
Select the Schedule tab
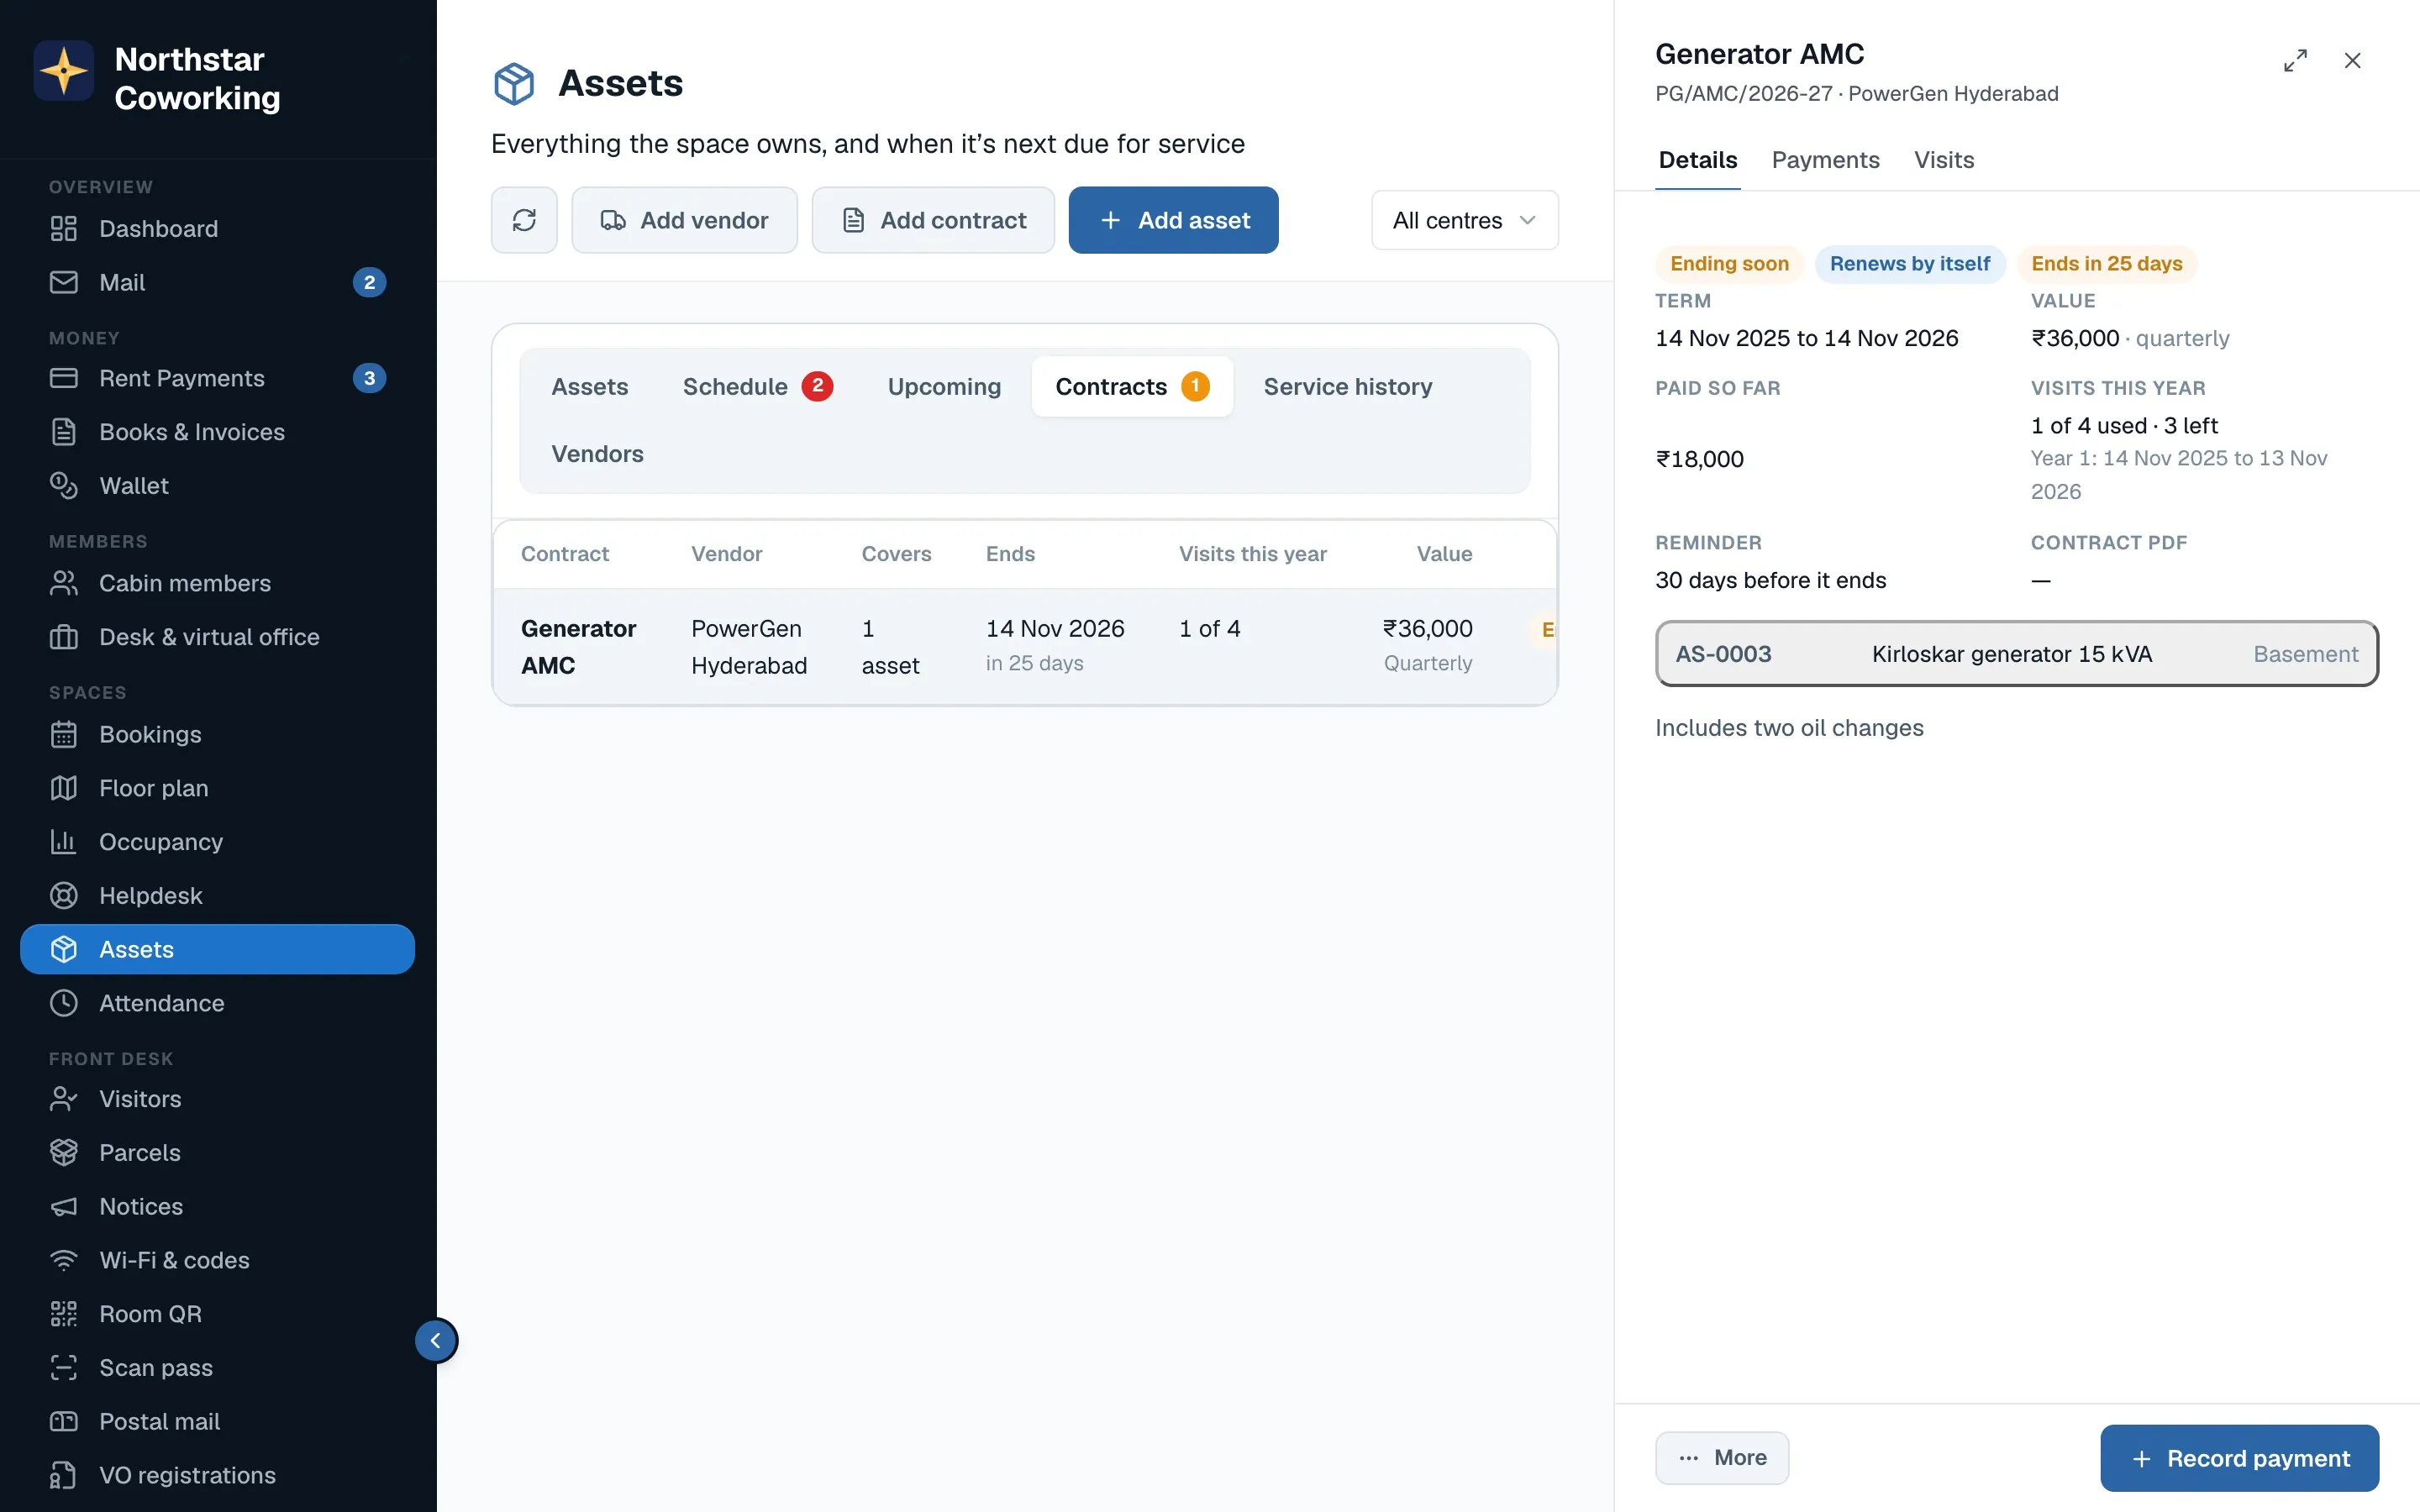pyautogui.click(x=757, y=387)
